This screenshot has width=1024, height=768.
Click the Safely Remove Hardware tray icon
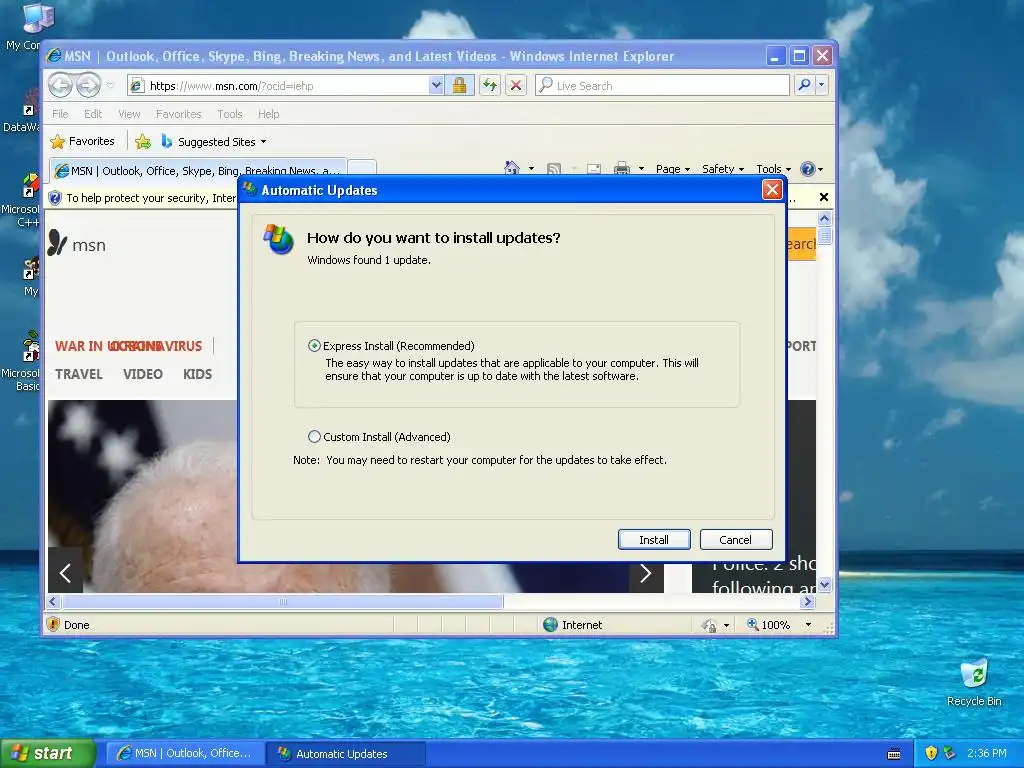950,753
